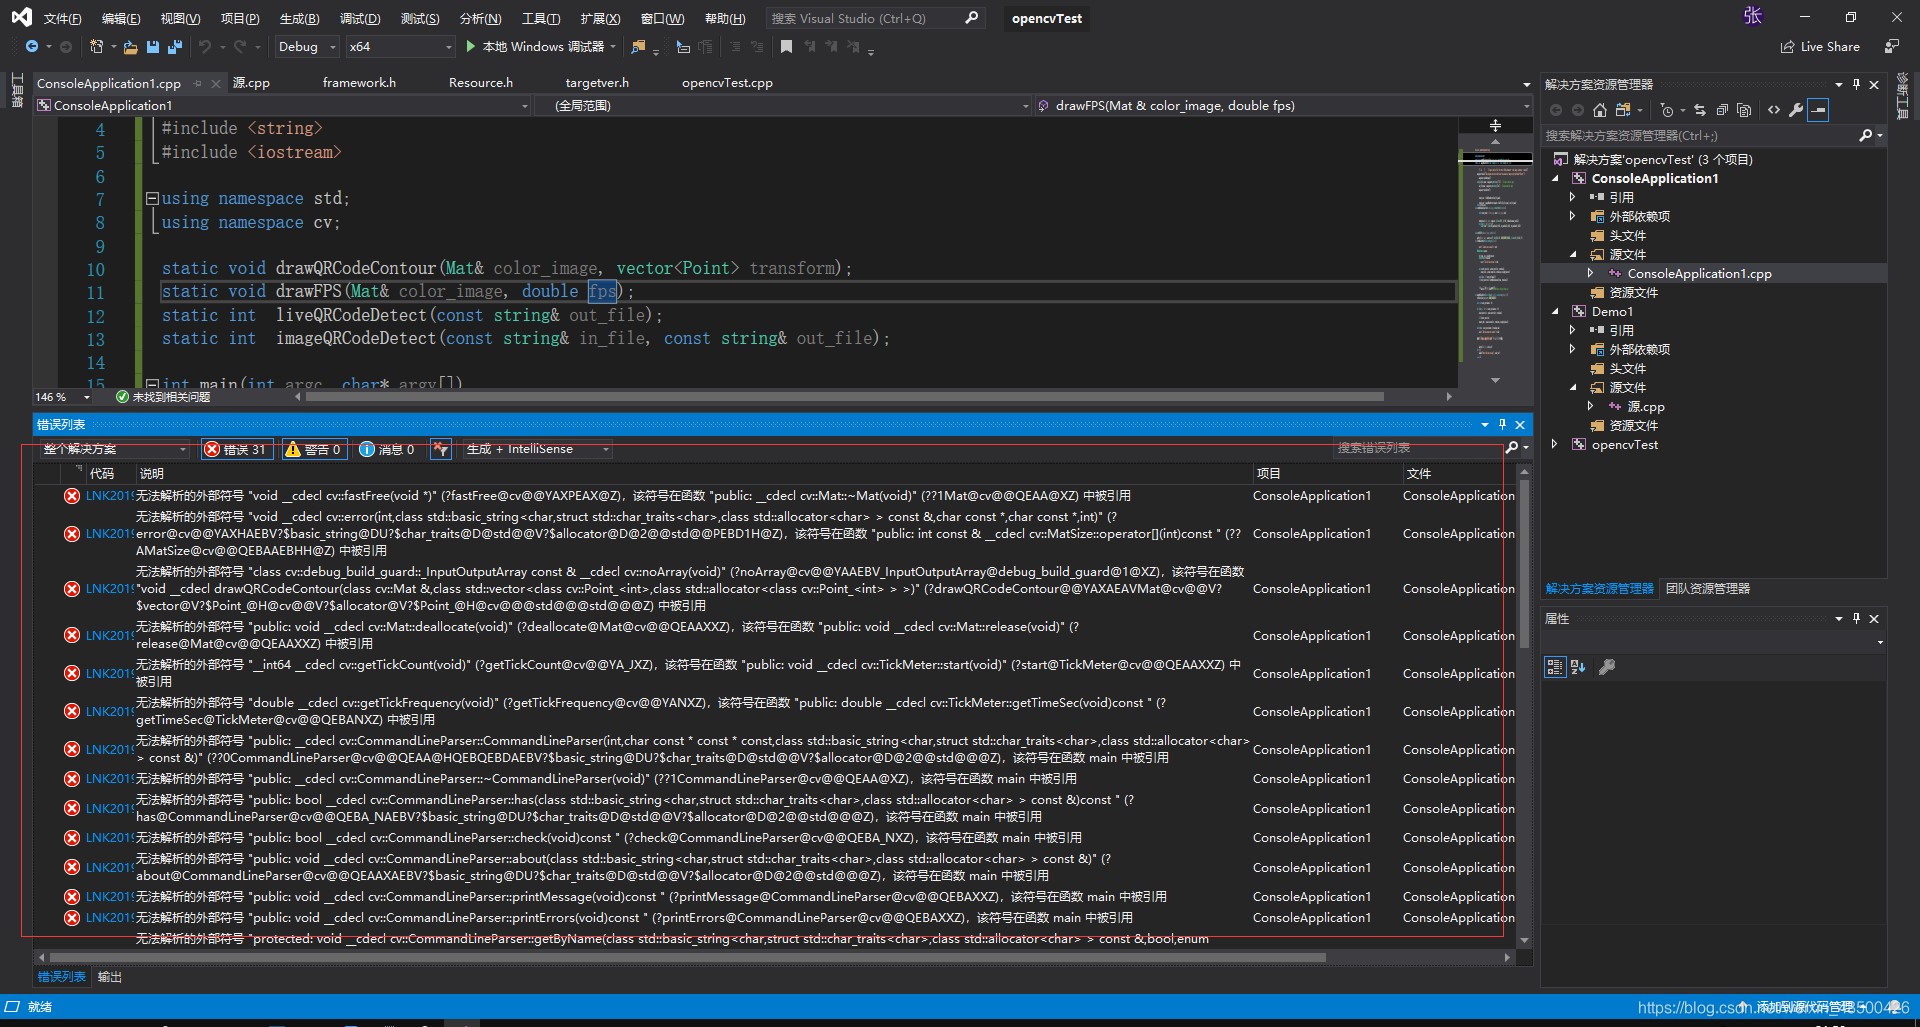Save the current file with the disk icon
This screenshot has height=1027, width=1920.
coord(153,46)
